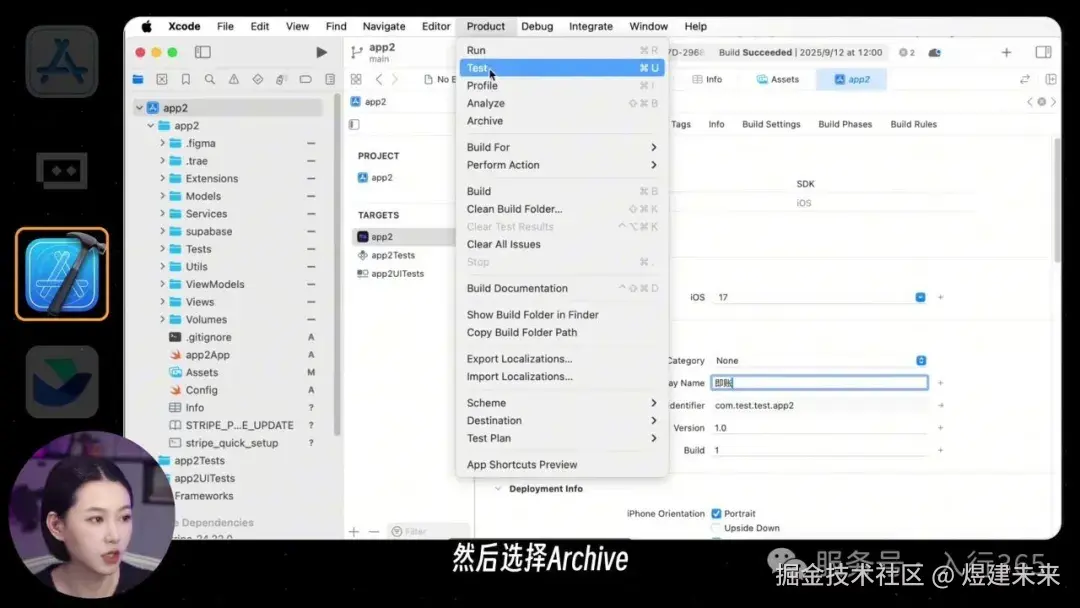Select the Assets editor tab

[778, 79]
